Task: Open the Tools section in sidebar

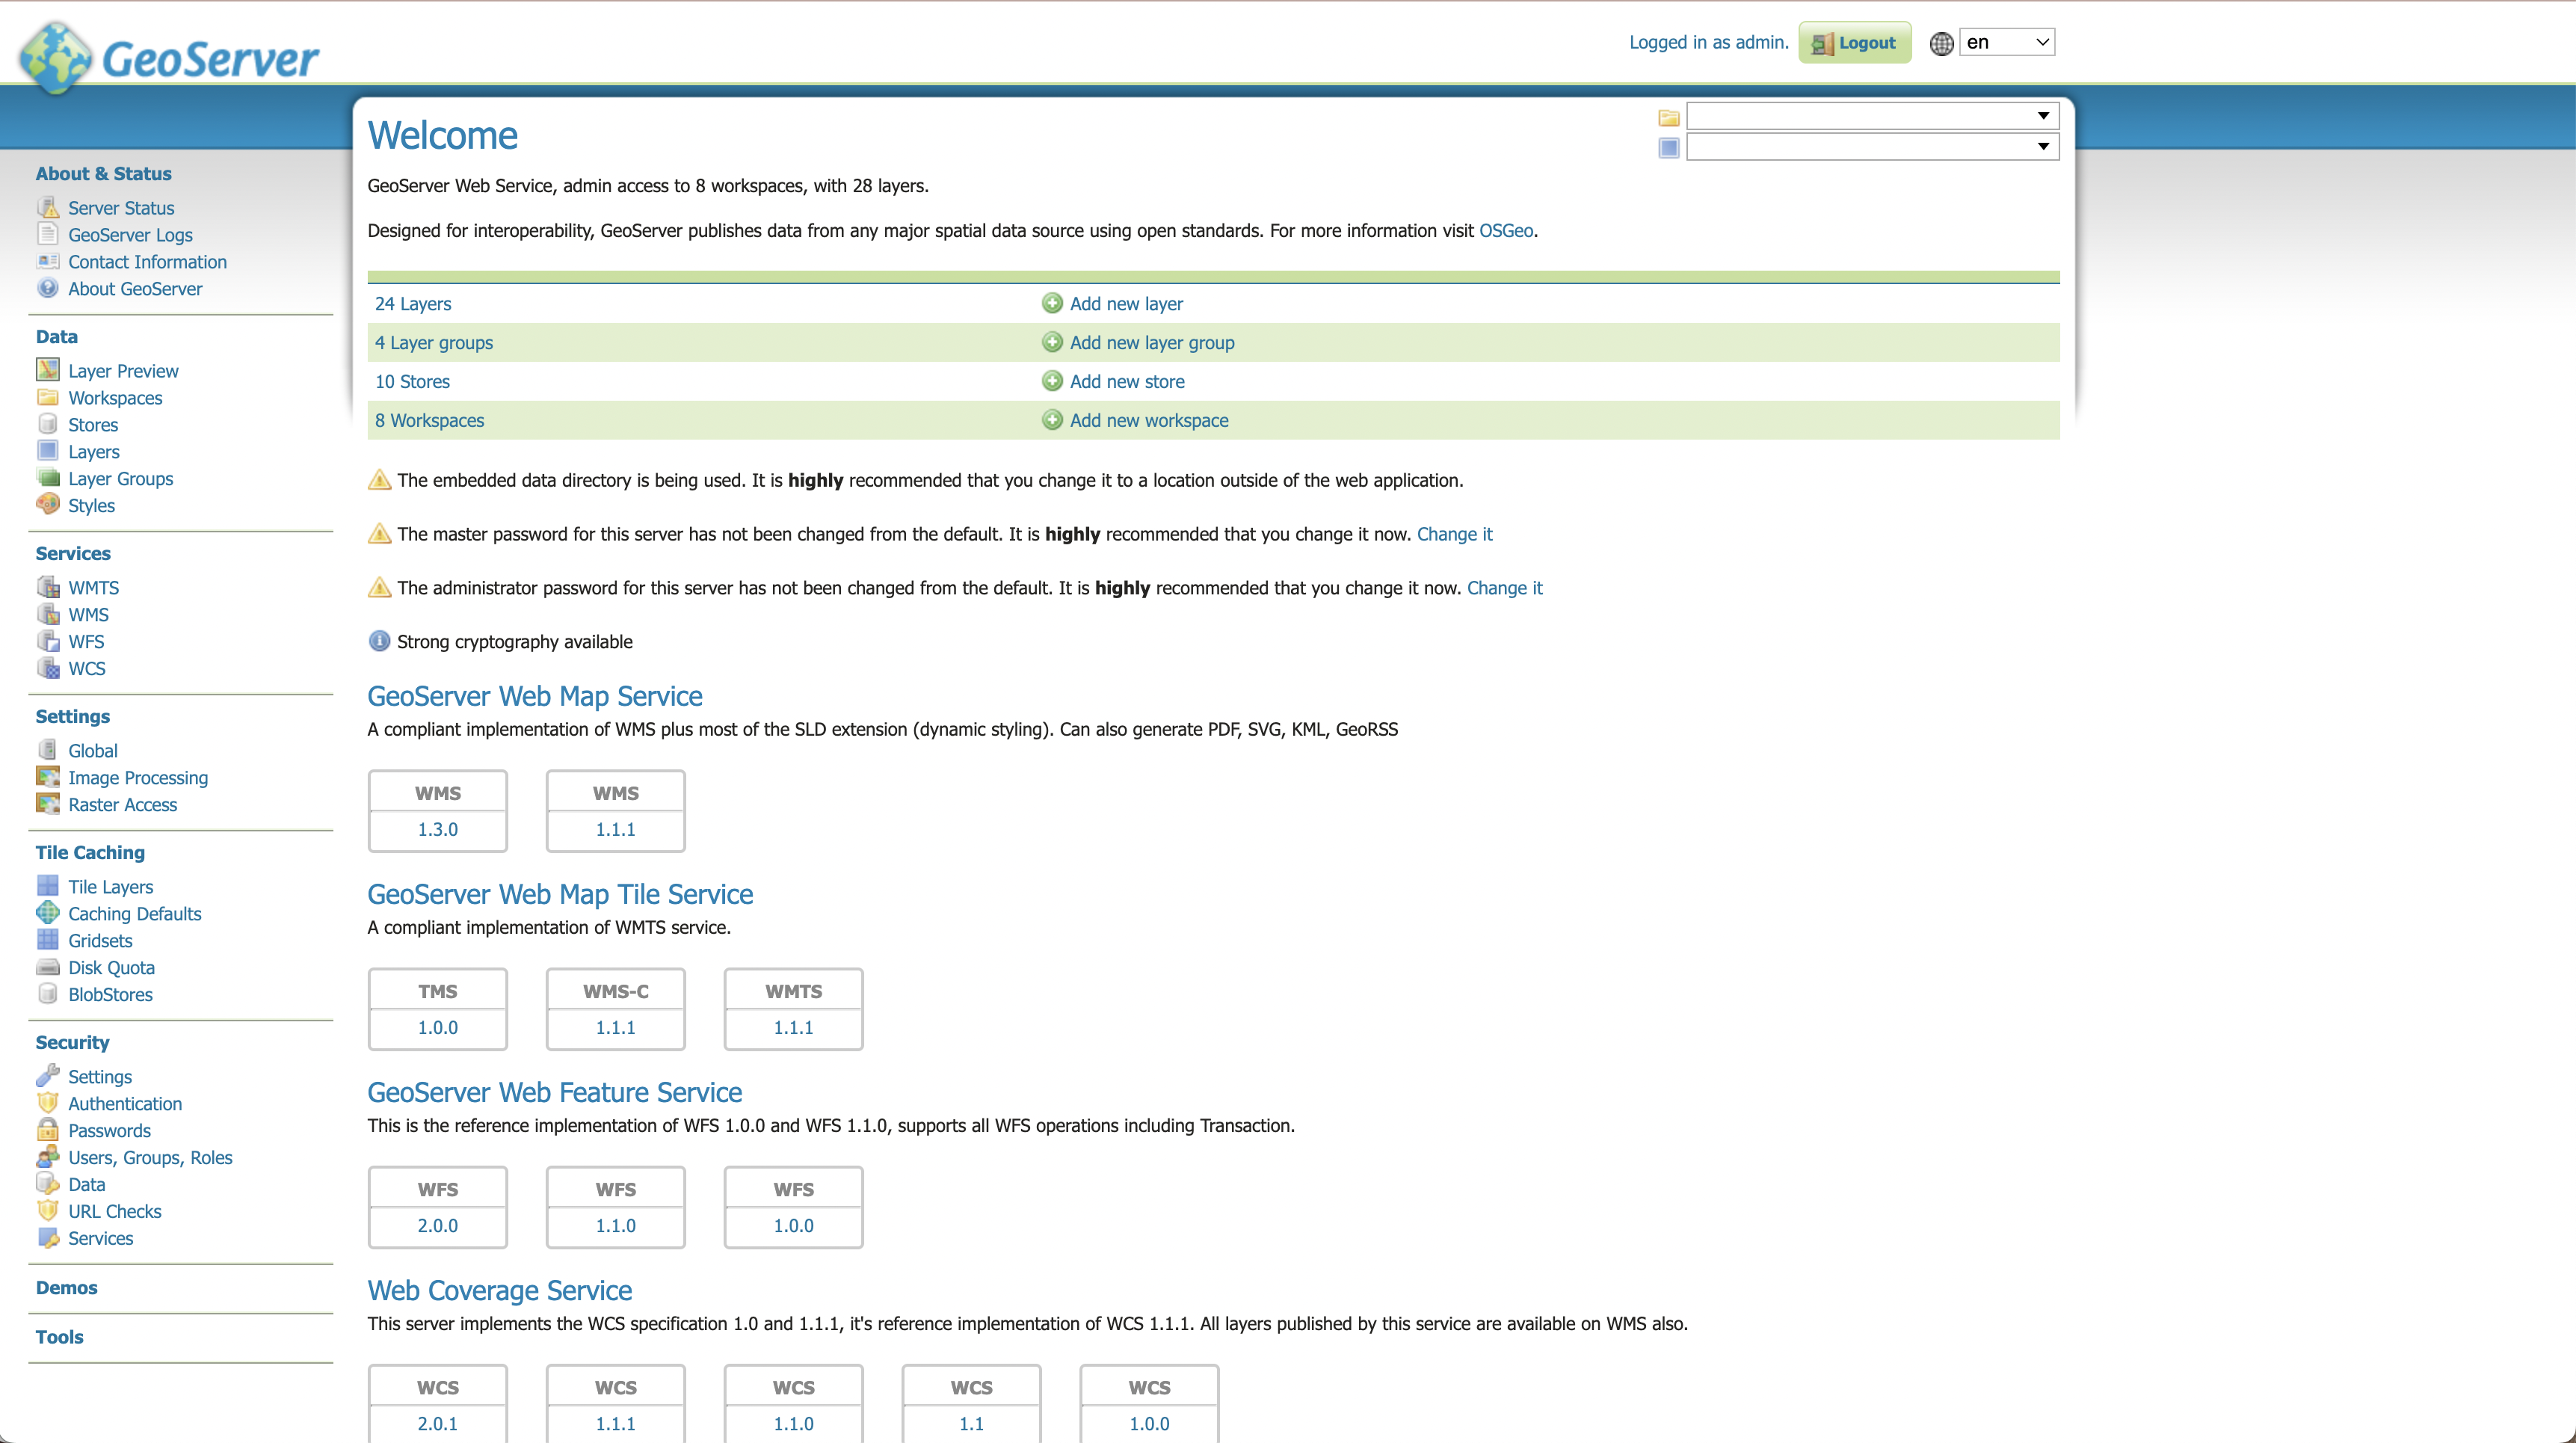Action: click(x=59, y=1337)
